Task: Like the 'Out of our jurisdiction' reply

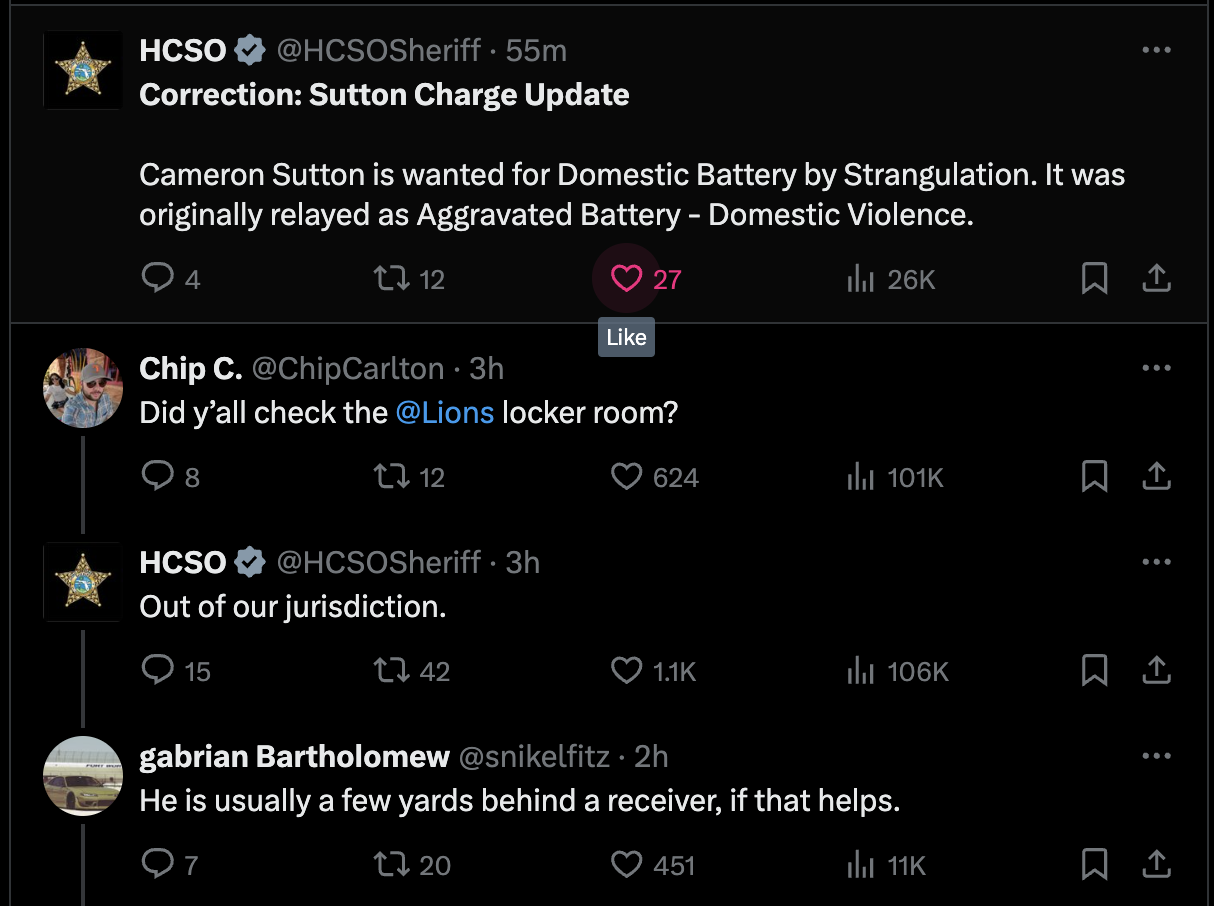Action: click(x=626, y=671)
